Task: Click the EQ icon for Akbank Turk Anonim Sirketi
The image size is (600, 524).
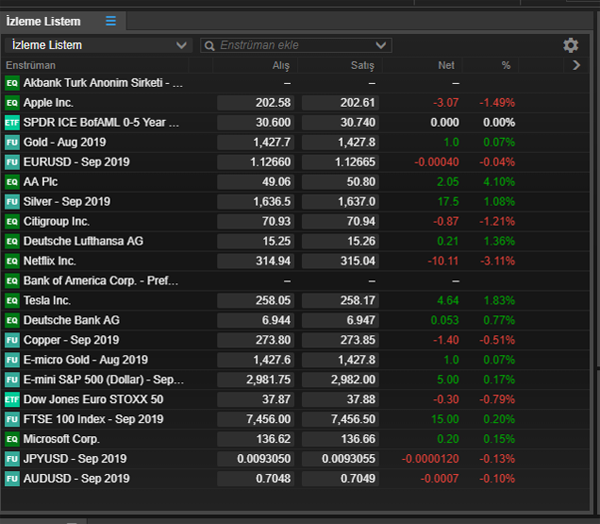Action: 12,83
